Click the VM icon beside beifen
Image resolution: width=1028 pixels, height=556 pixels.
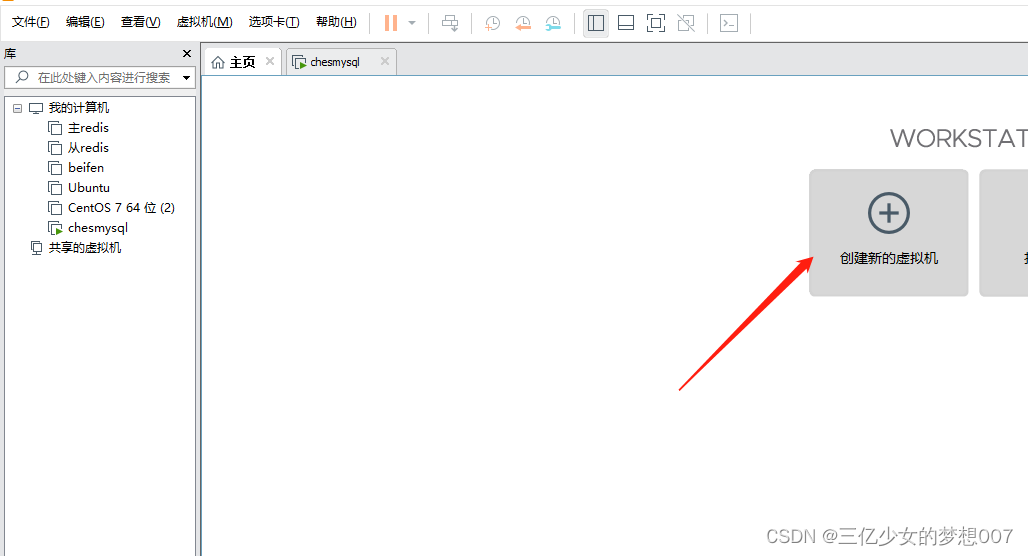tap(55, 168)
